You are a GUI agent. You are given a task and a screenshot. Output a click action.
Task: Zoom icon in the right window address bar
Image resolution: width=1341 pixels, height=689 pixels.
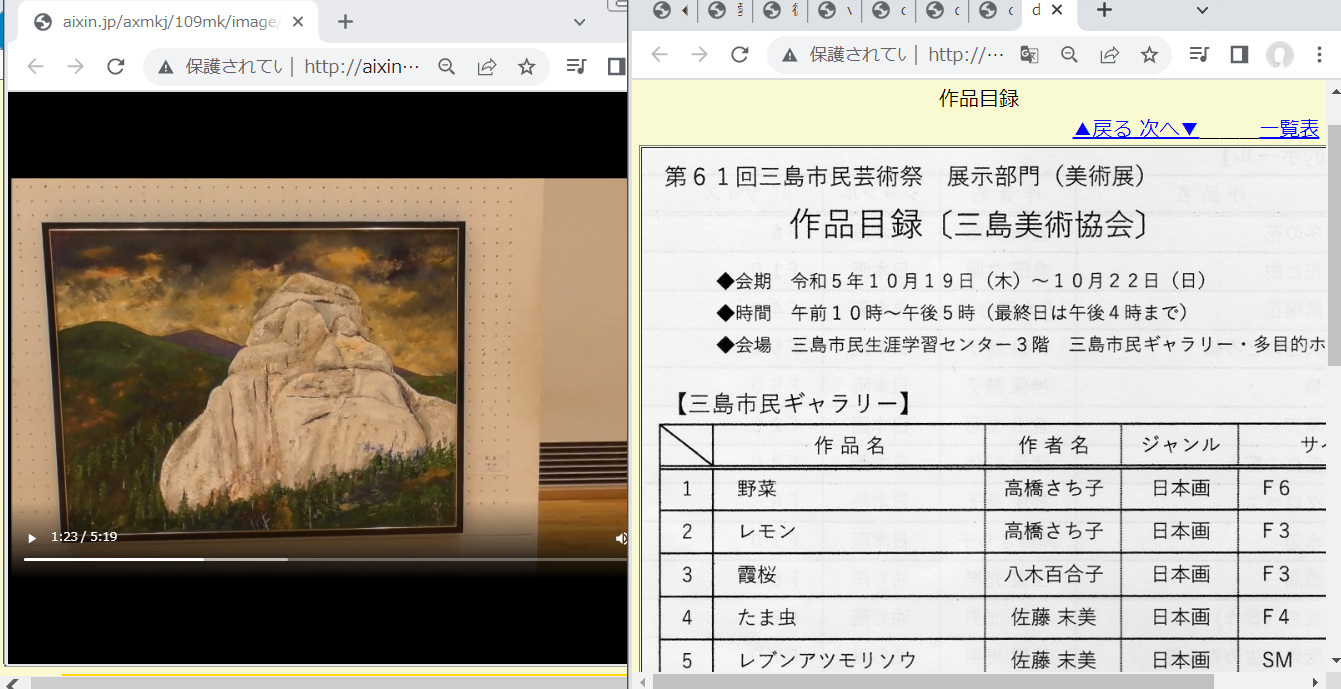pyautogui.click(x=1069, y=55)
